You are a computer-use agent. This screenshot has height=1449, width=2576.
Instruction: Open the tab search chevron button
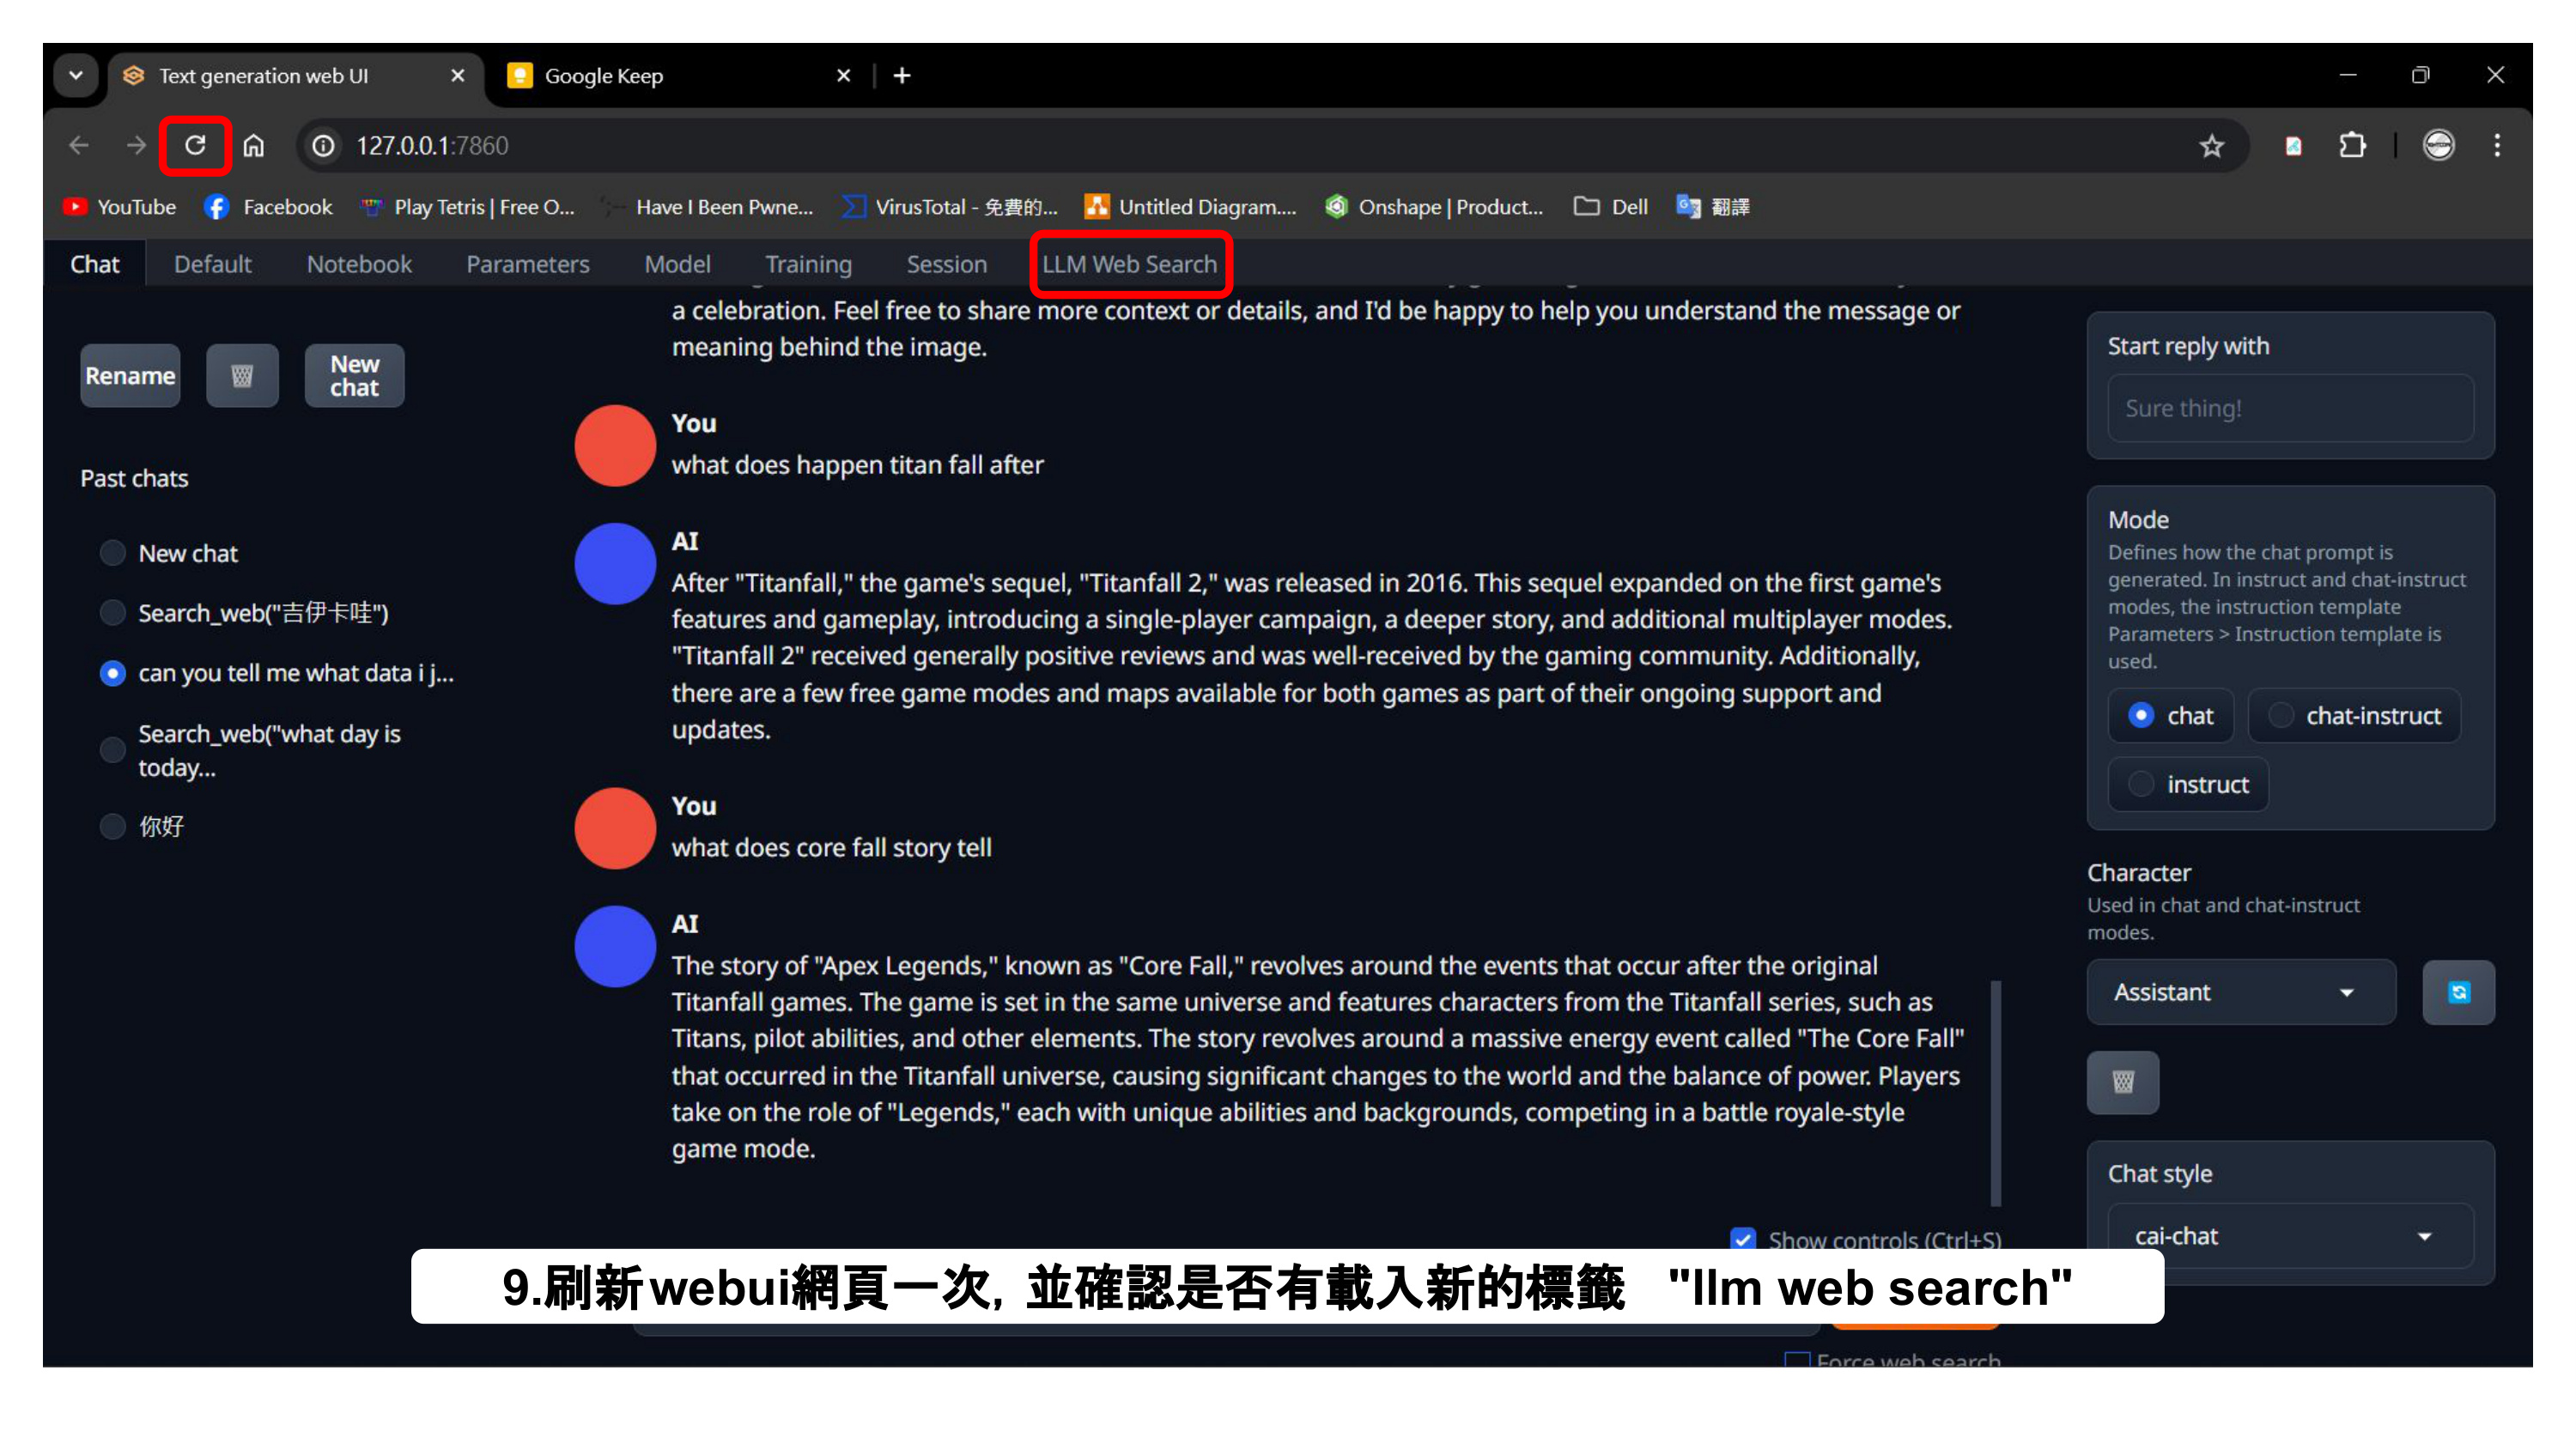click(76, 75)
